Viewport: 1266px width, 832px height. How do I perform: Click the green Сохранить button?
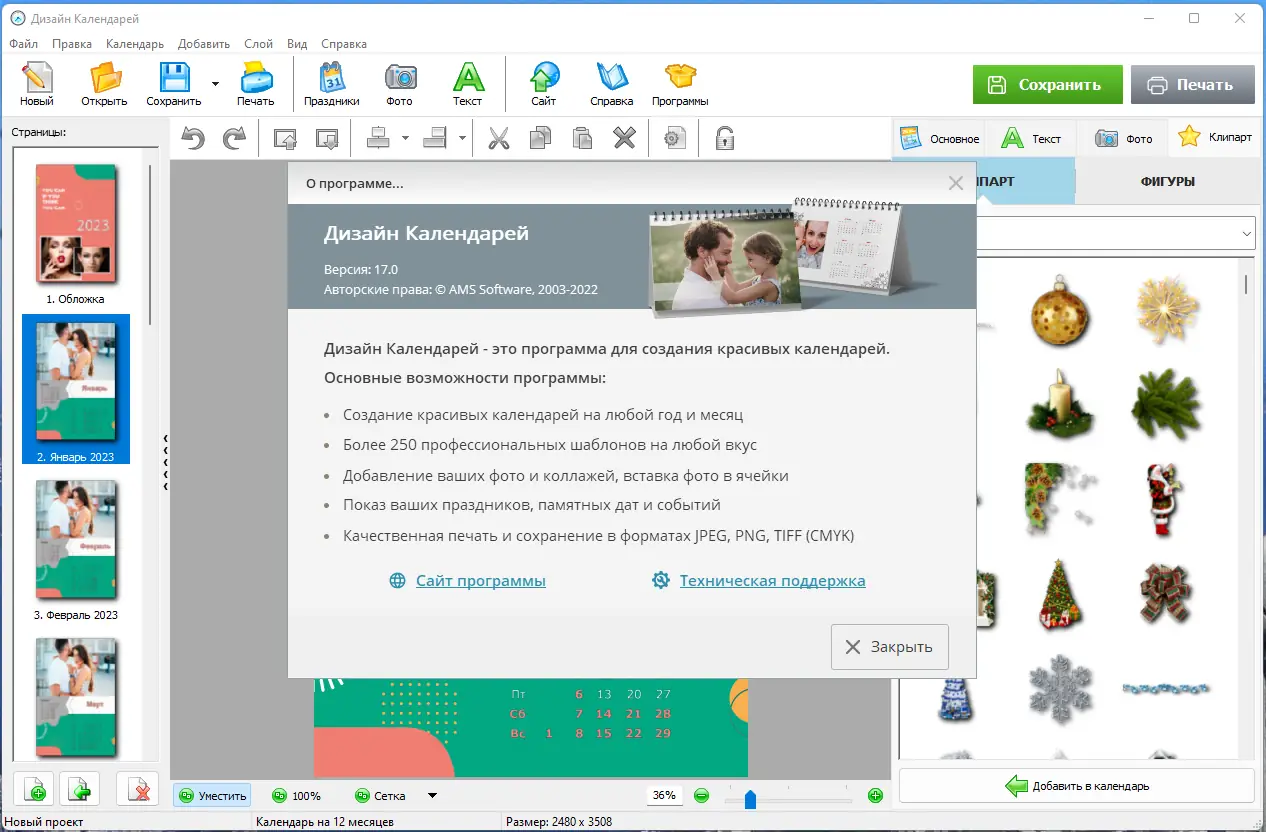coord(1047,85)
